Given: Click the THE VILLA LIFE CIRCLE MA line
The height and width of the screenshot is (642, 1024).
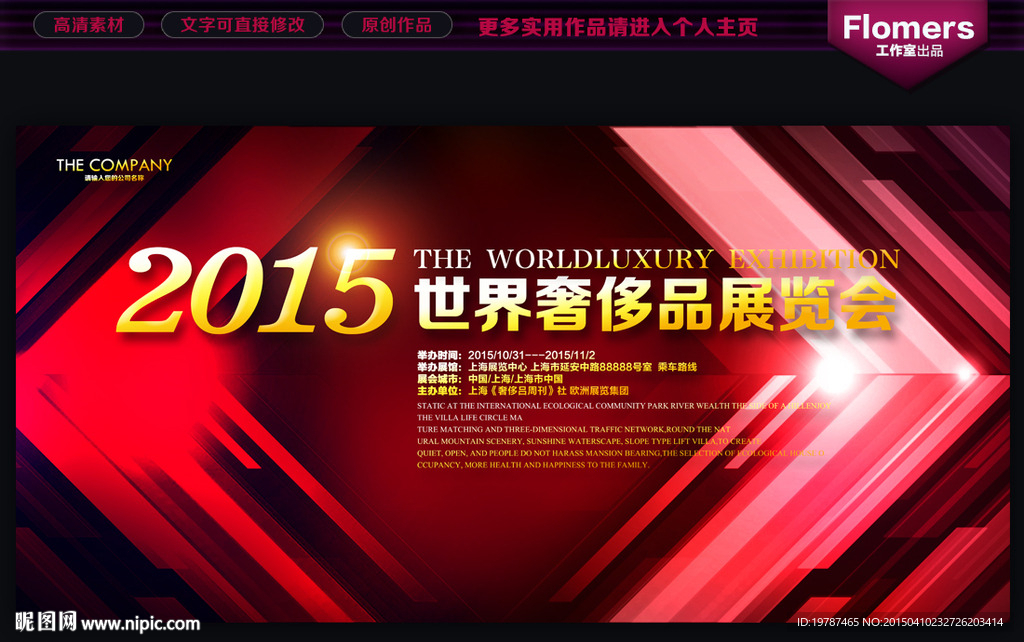Looking at the screenshot, I should (x=470, y=417).
